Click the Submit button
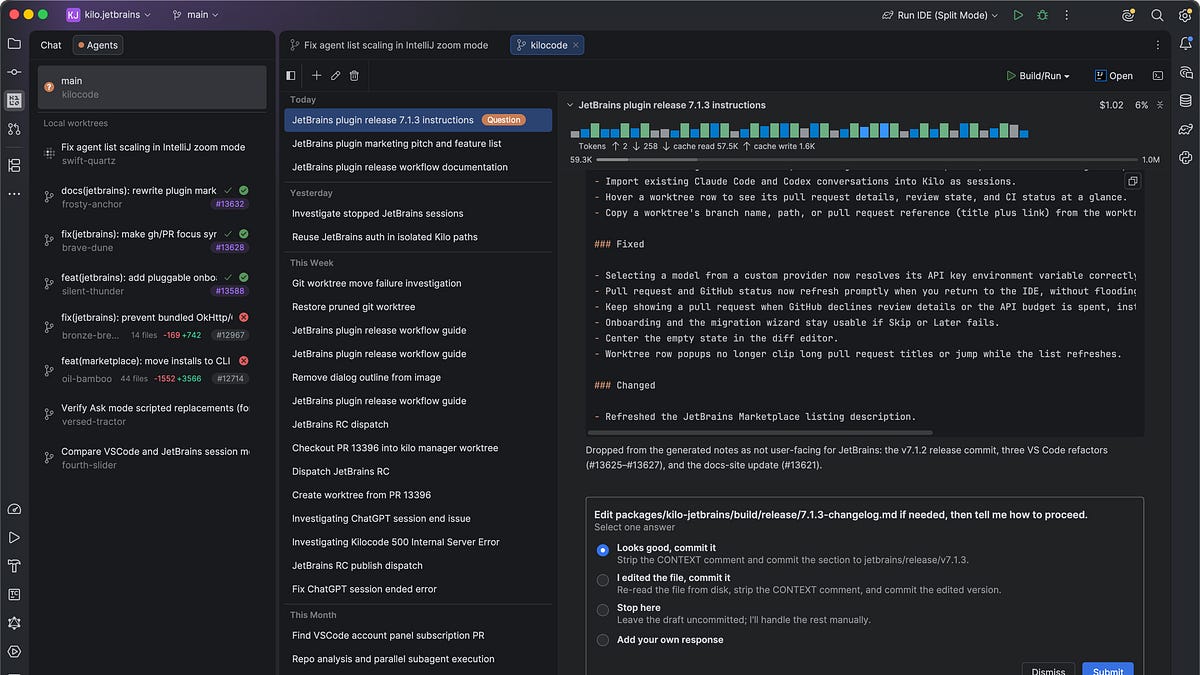This screenshot has width=1200, height=675. click(x=1108, y=670)
